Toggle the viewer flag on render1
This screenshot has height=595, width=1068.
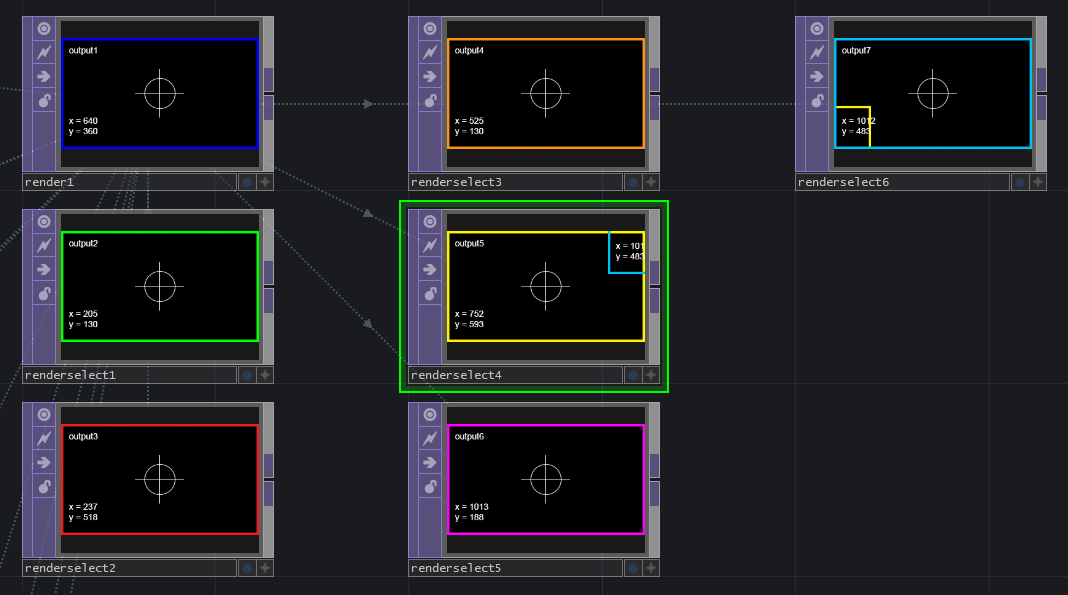point(44,29)
